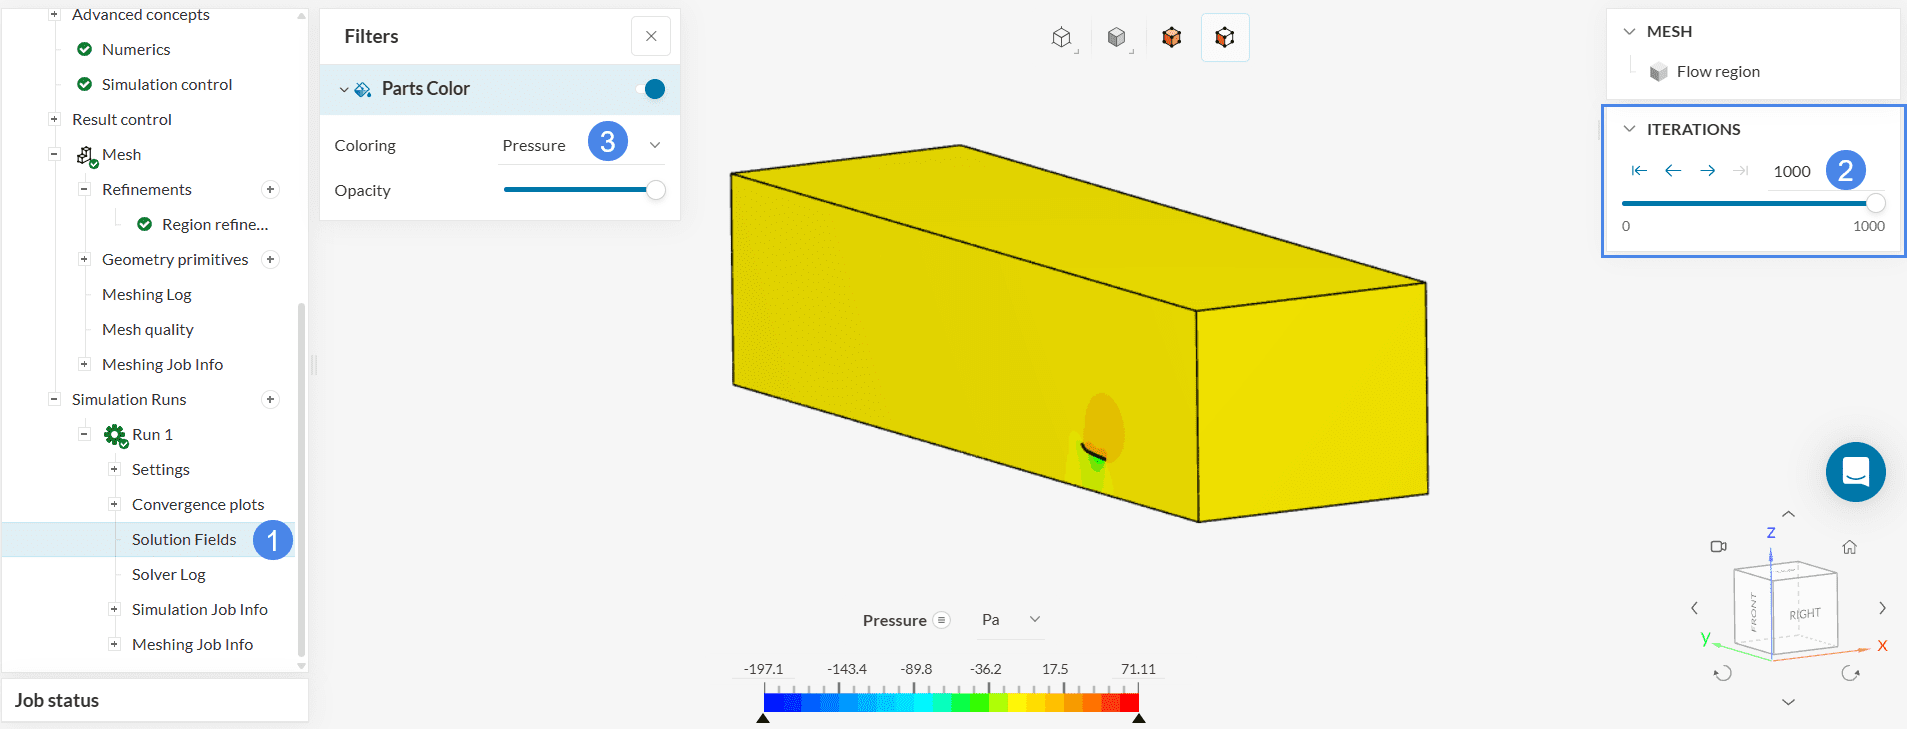
Task: Click the Opacity slider handle
Action: pyautogui.click(x=656, y=190)
